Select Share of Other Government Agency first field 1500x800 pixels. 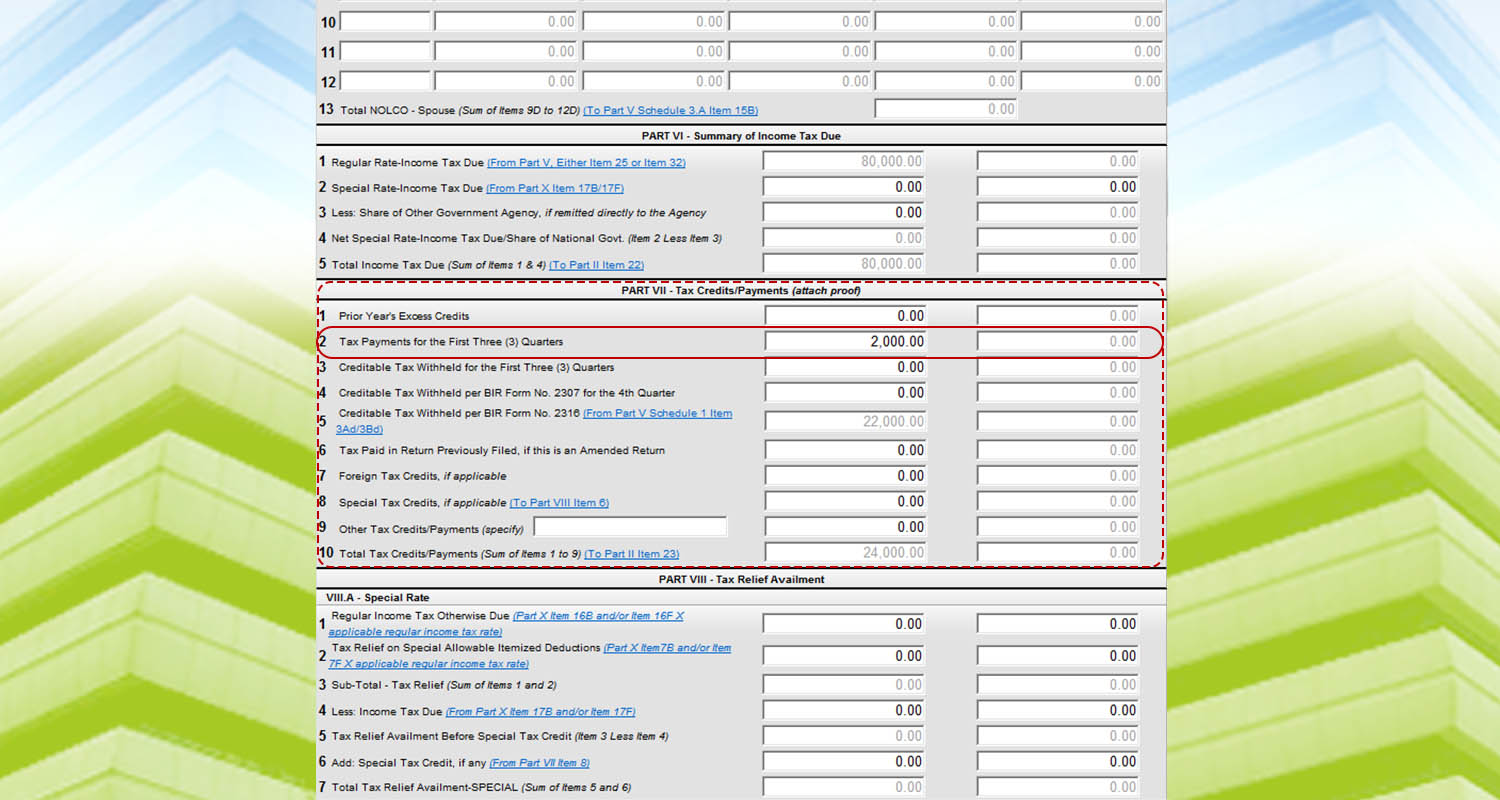tap(845, 212)
